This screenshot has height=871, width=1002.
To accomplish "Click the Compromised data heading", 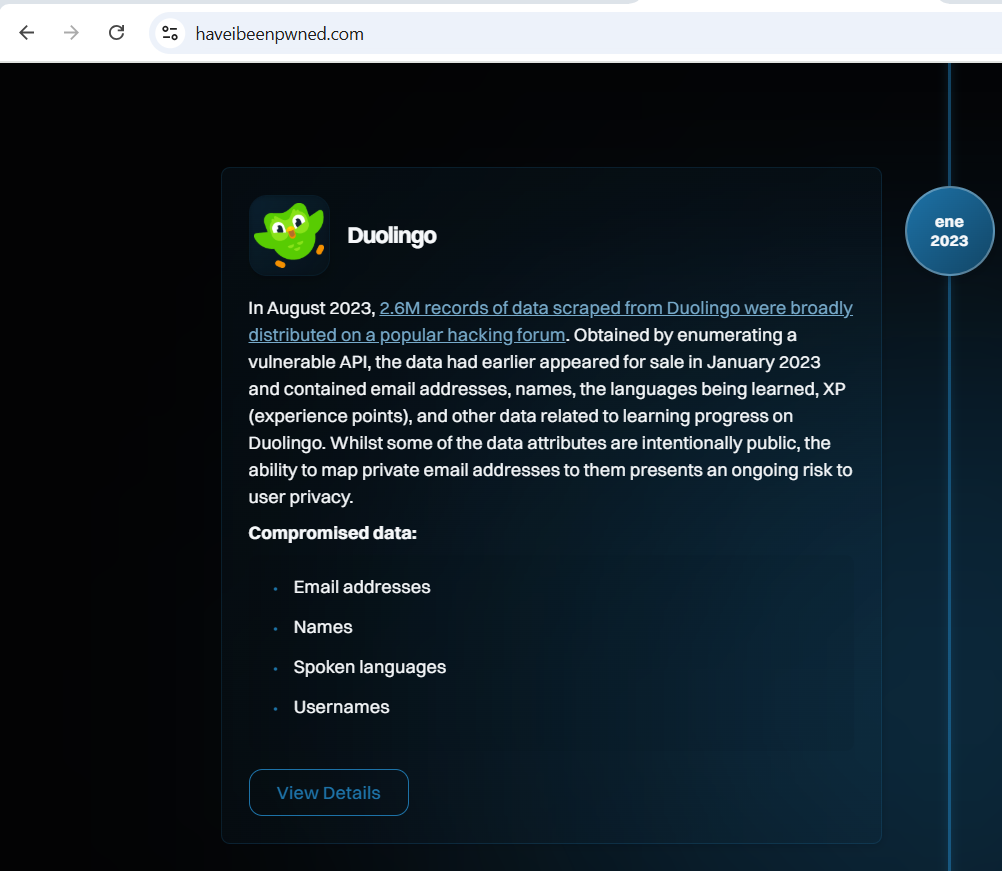I will [332, 533].
